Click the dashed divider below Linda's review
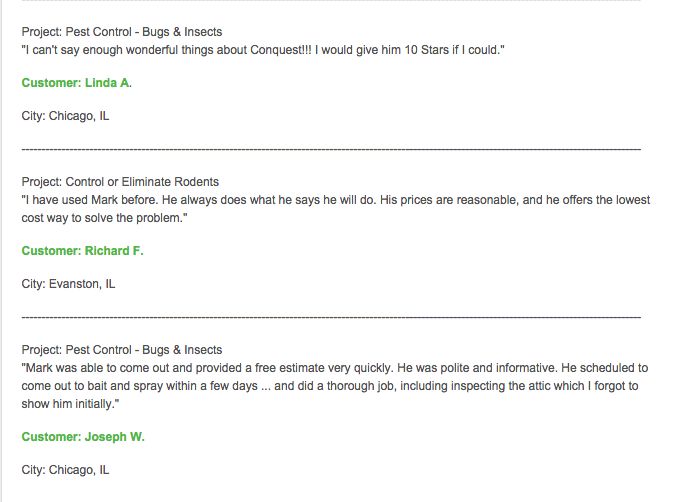The width and height of the screenshot is (676, 502). [330, 149]
